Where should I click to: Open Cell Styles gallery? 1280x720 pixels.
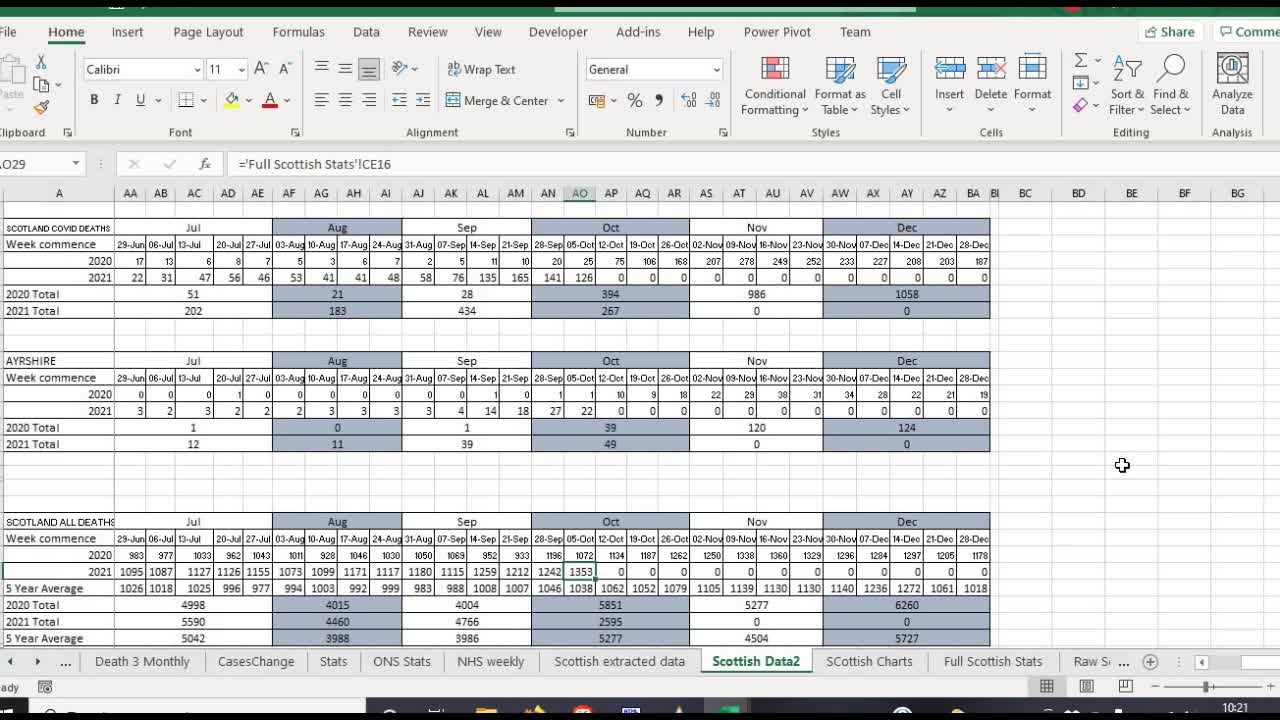click(890, 86)
